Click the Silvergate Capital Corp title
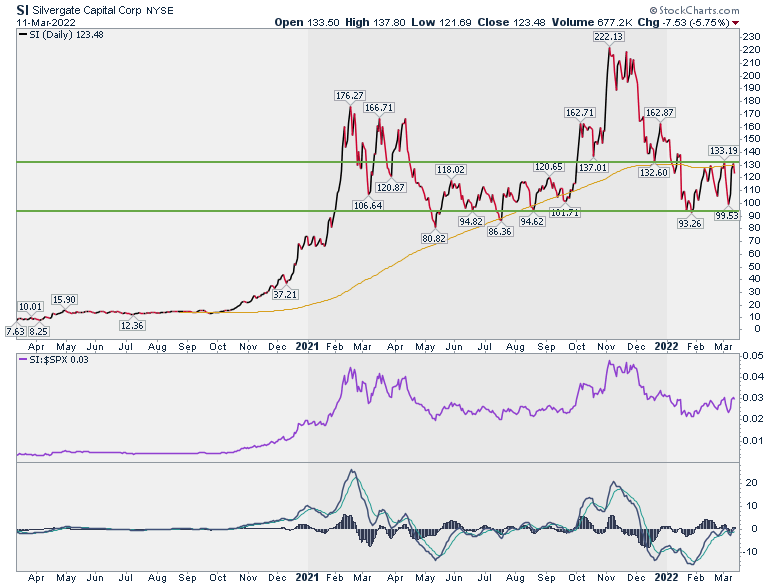 click(87, 10)
